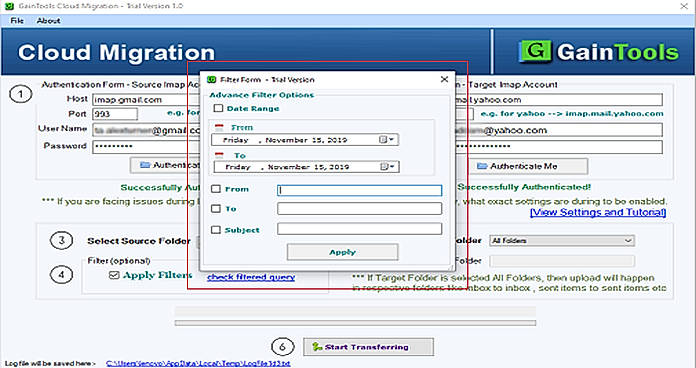Open the From date calendar dropdown
The height and width of the screenshot is (368, 696).
click(x=387, y=140)
